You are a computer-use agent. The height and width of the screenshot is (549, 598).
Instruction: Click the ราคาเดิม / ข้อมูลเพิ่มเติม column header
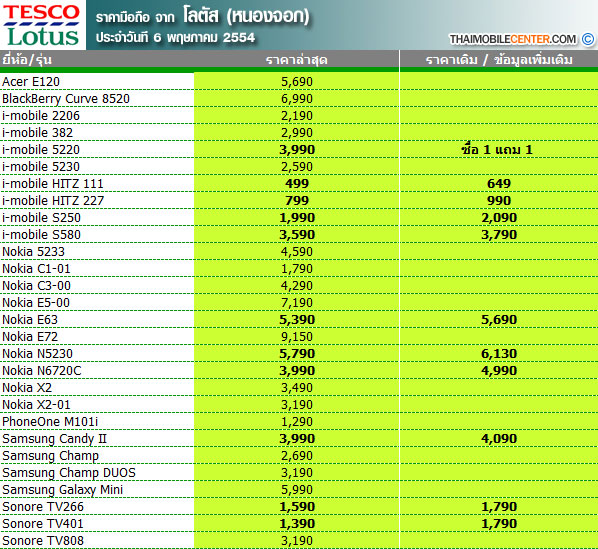(x=499, y=60)
